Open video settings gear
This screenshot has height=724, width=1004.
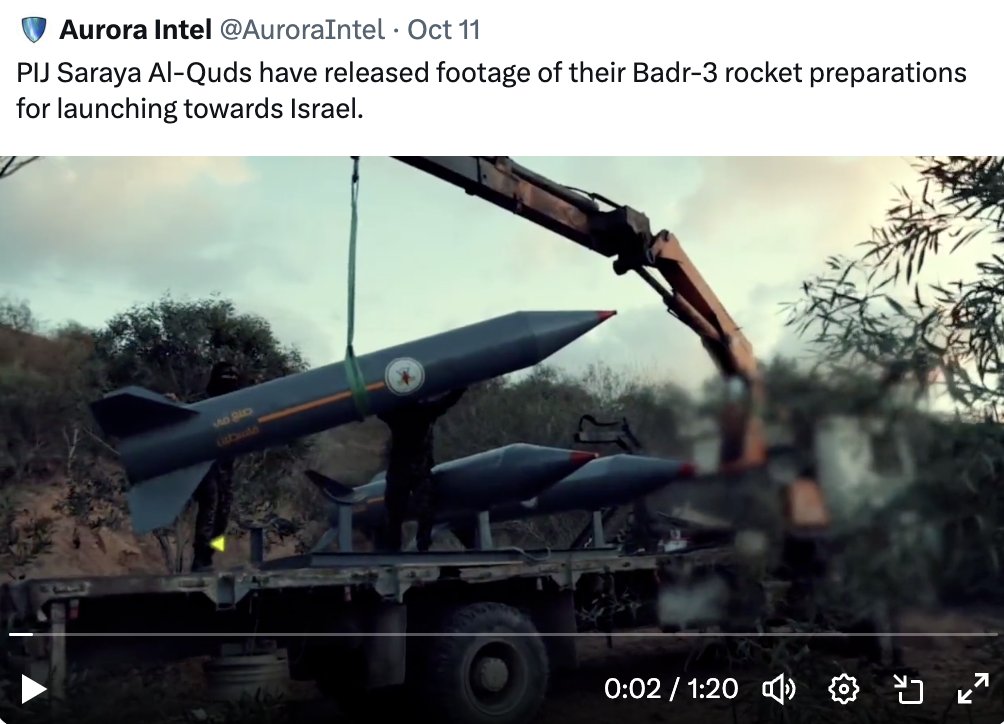[x=843, y=689]
